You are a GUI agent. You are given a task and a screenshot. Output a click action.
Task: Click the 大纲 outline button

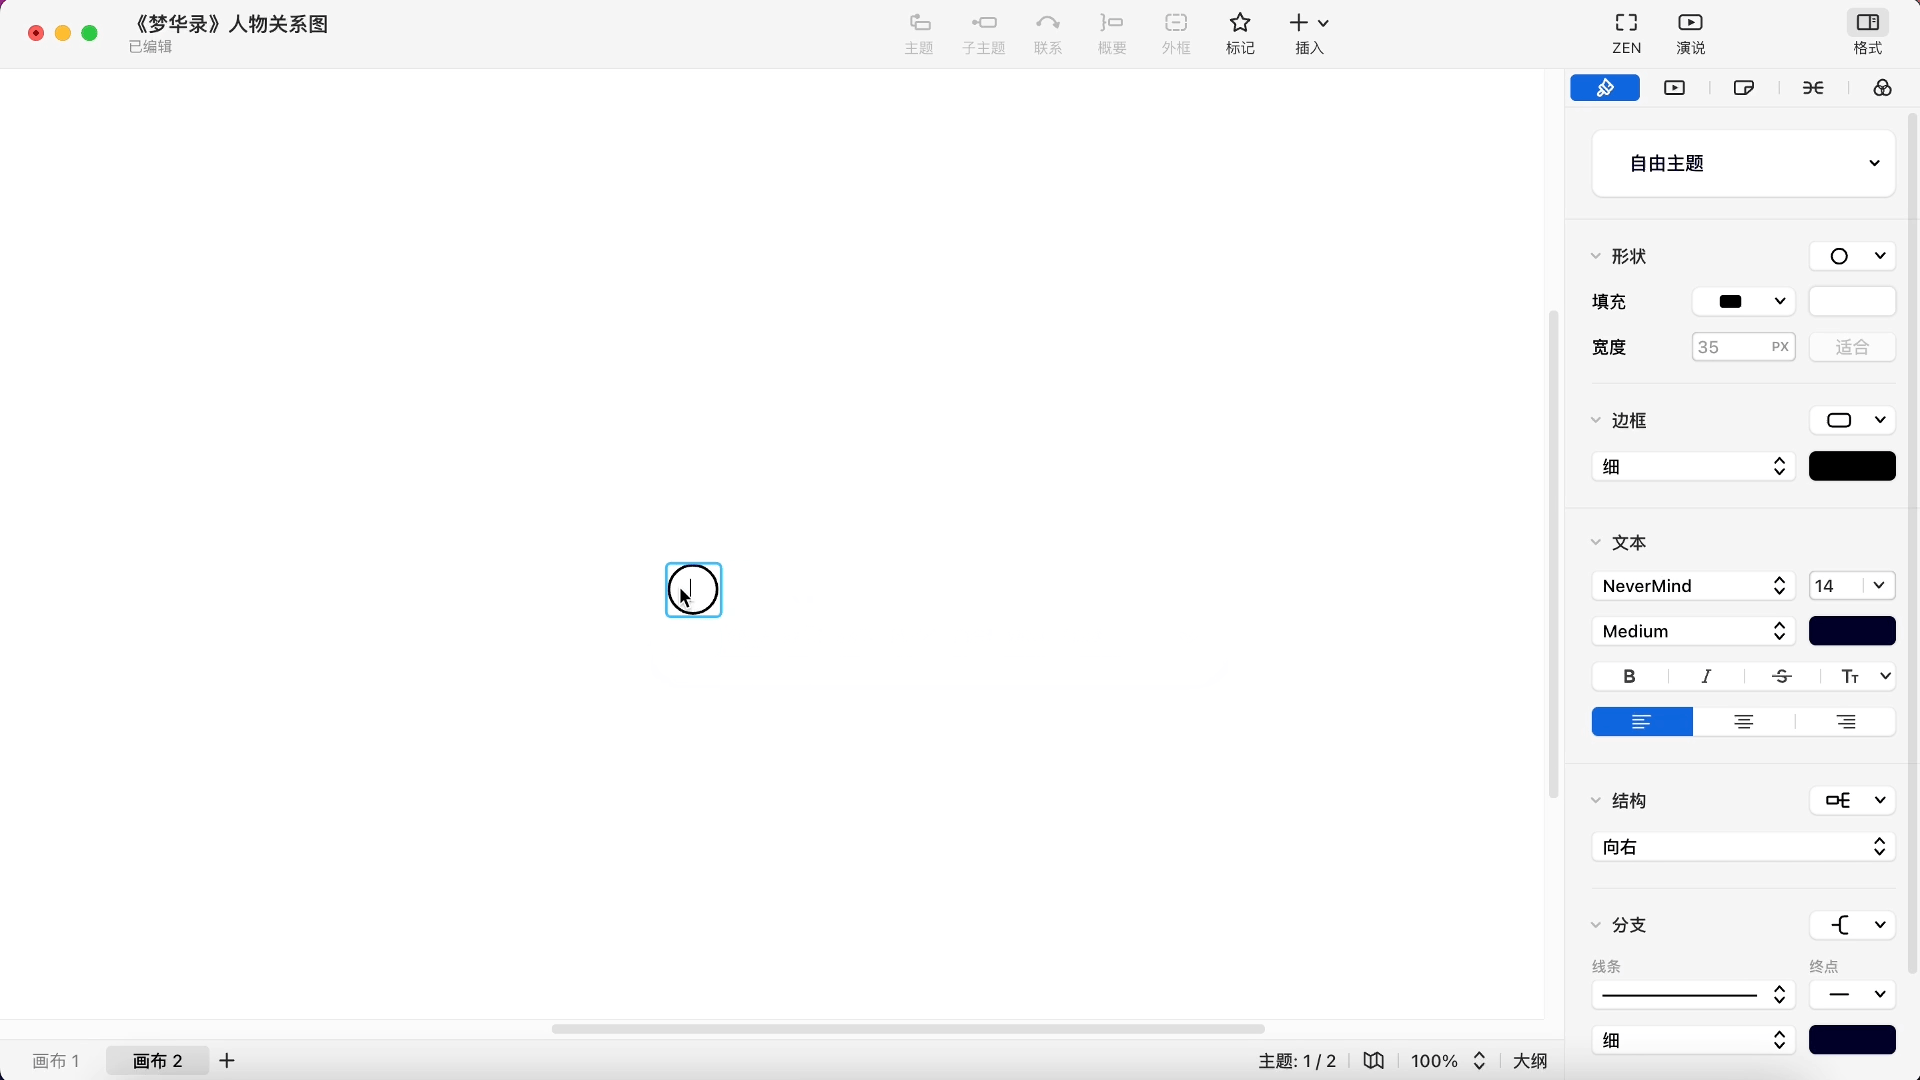point(1530,1061)
